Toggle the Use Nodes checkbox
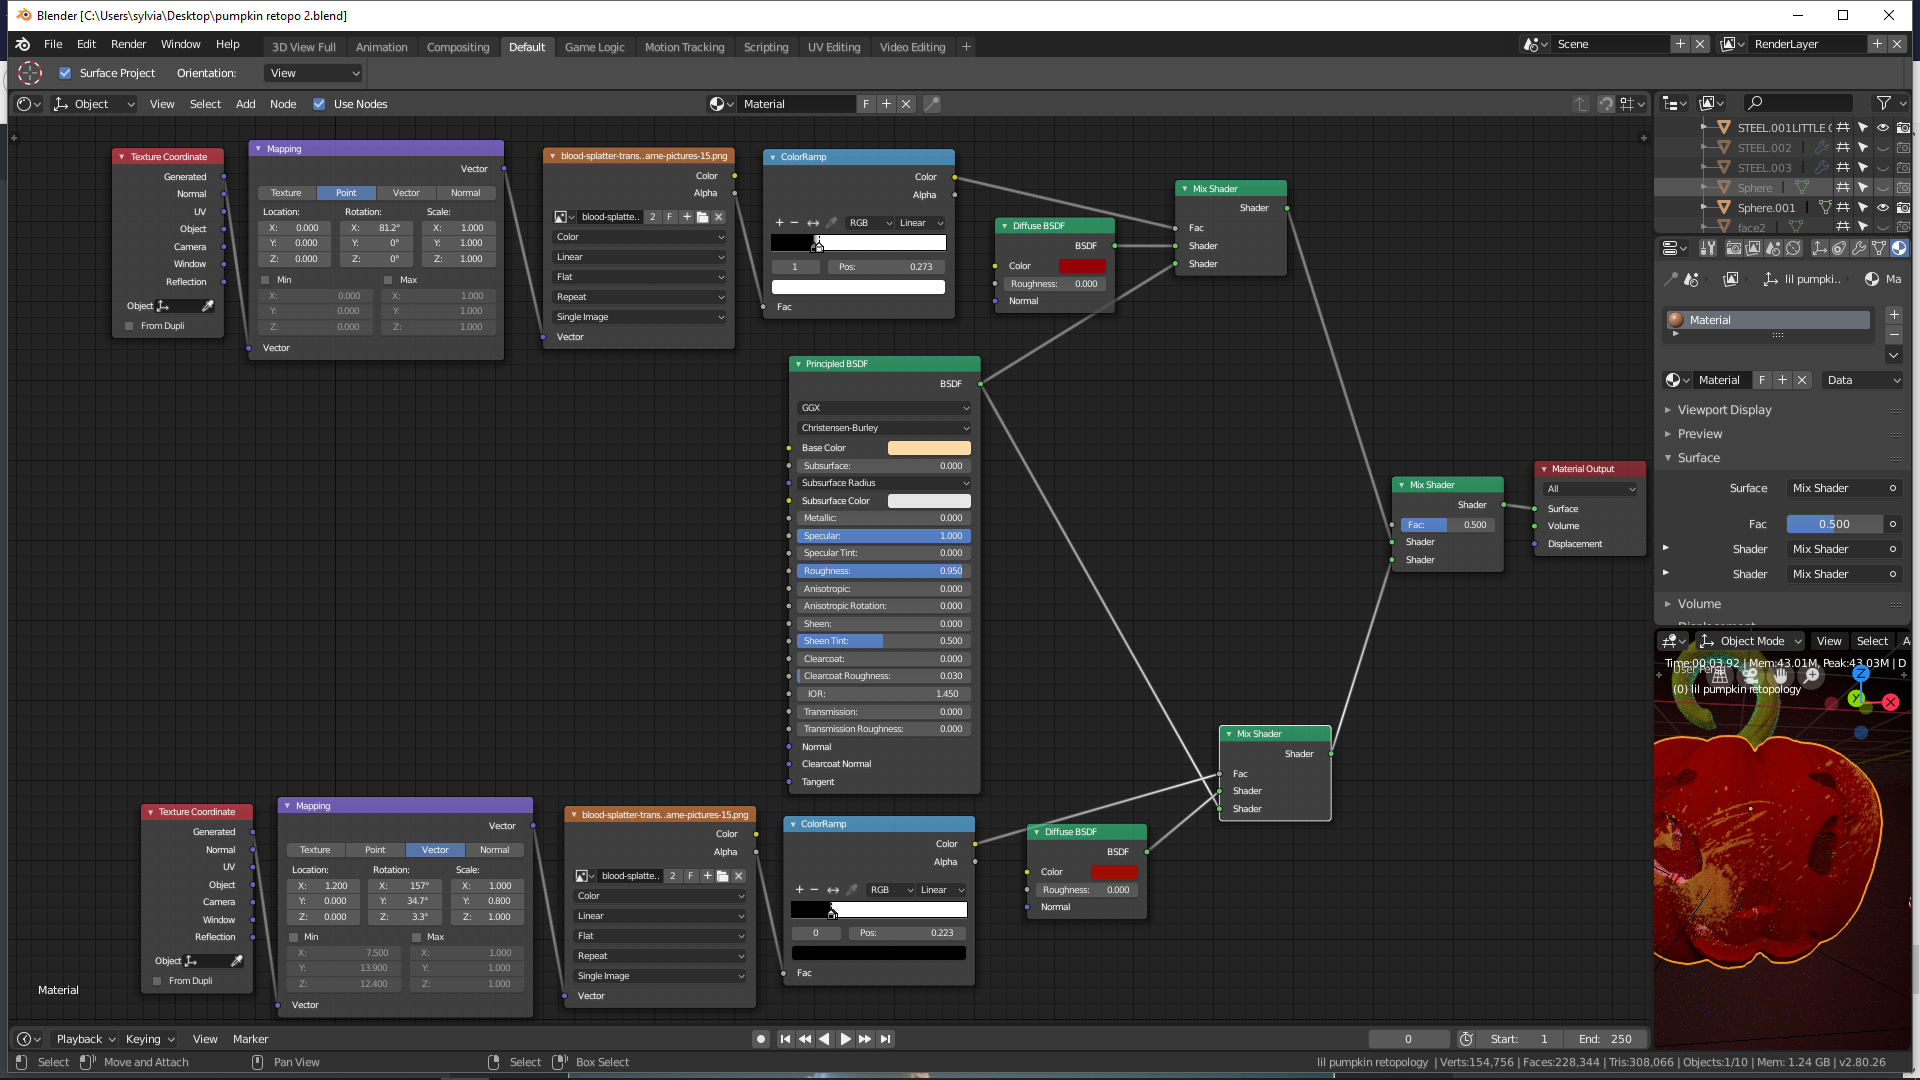Viewport: 1920px width, 1080px height. [319, 104]
